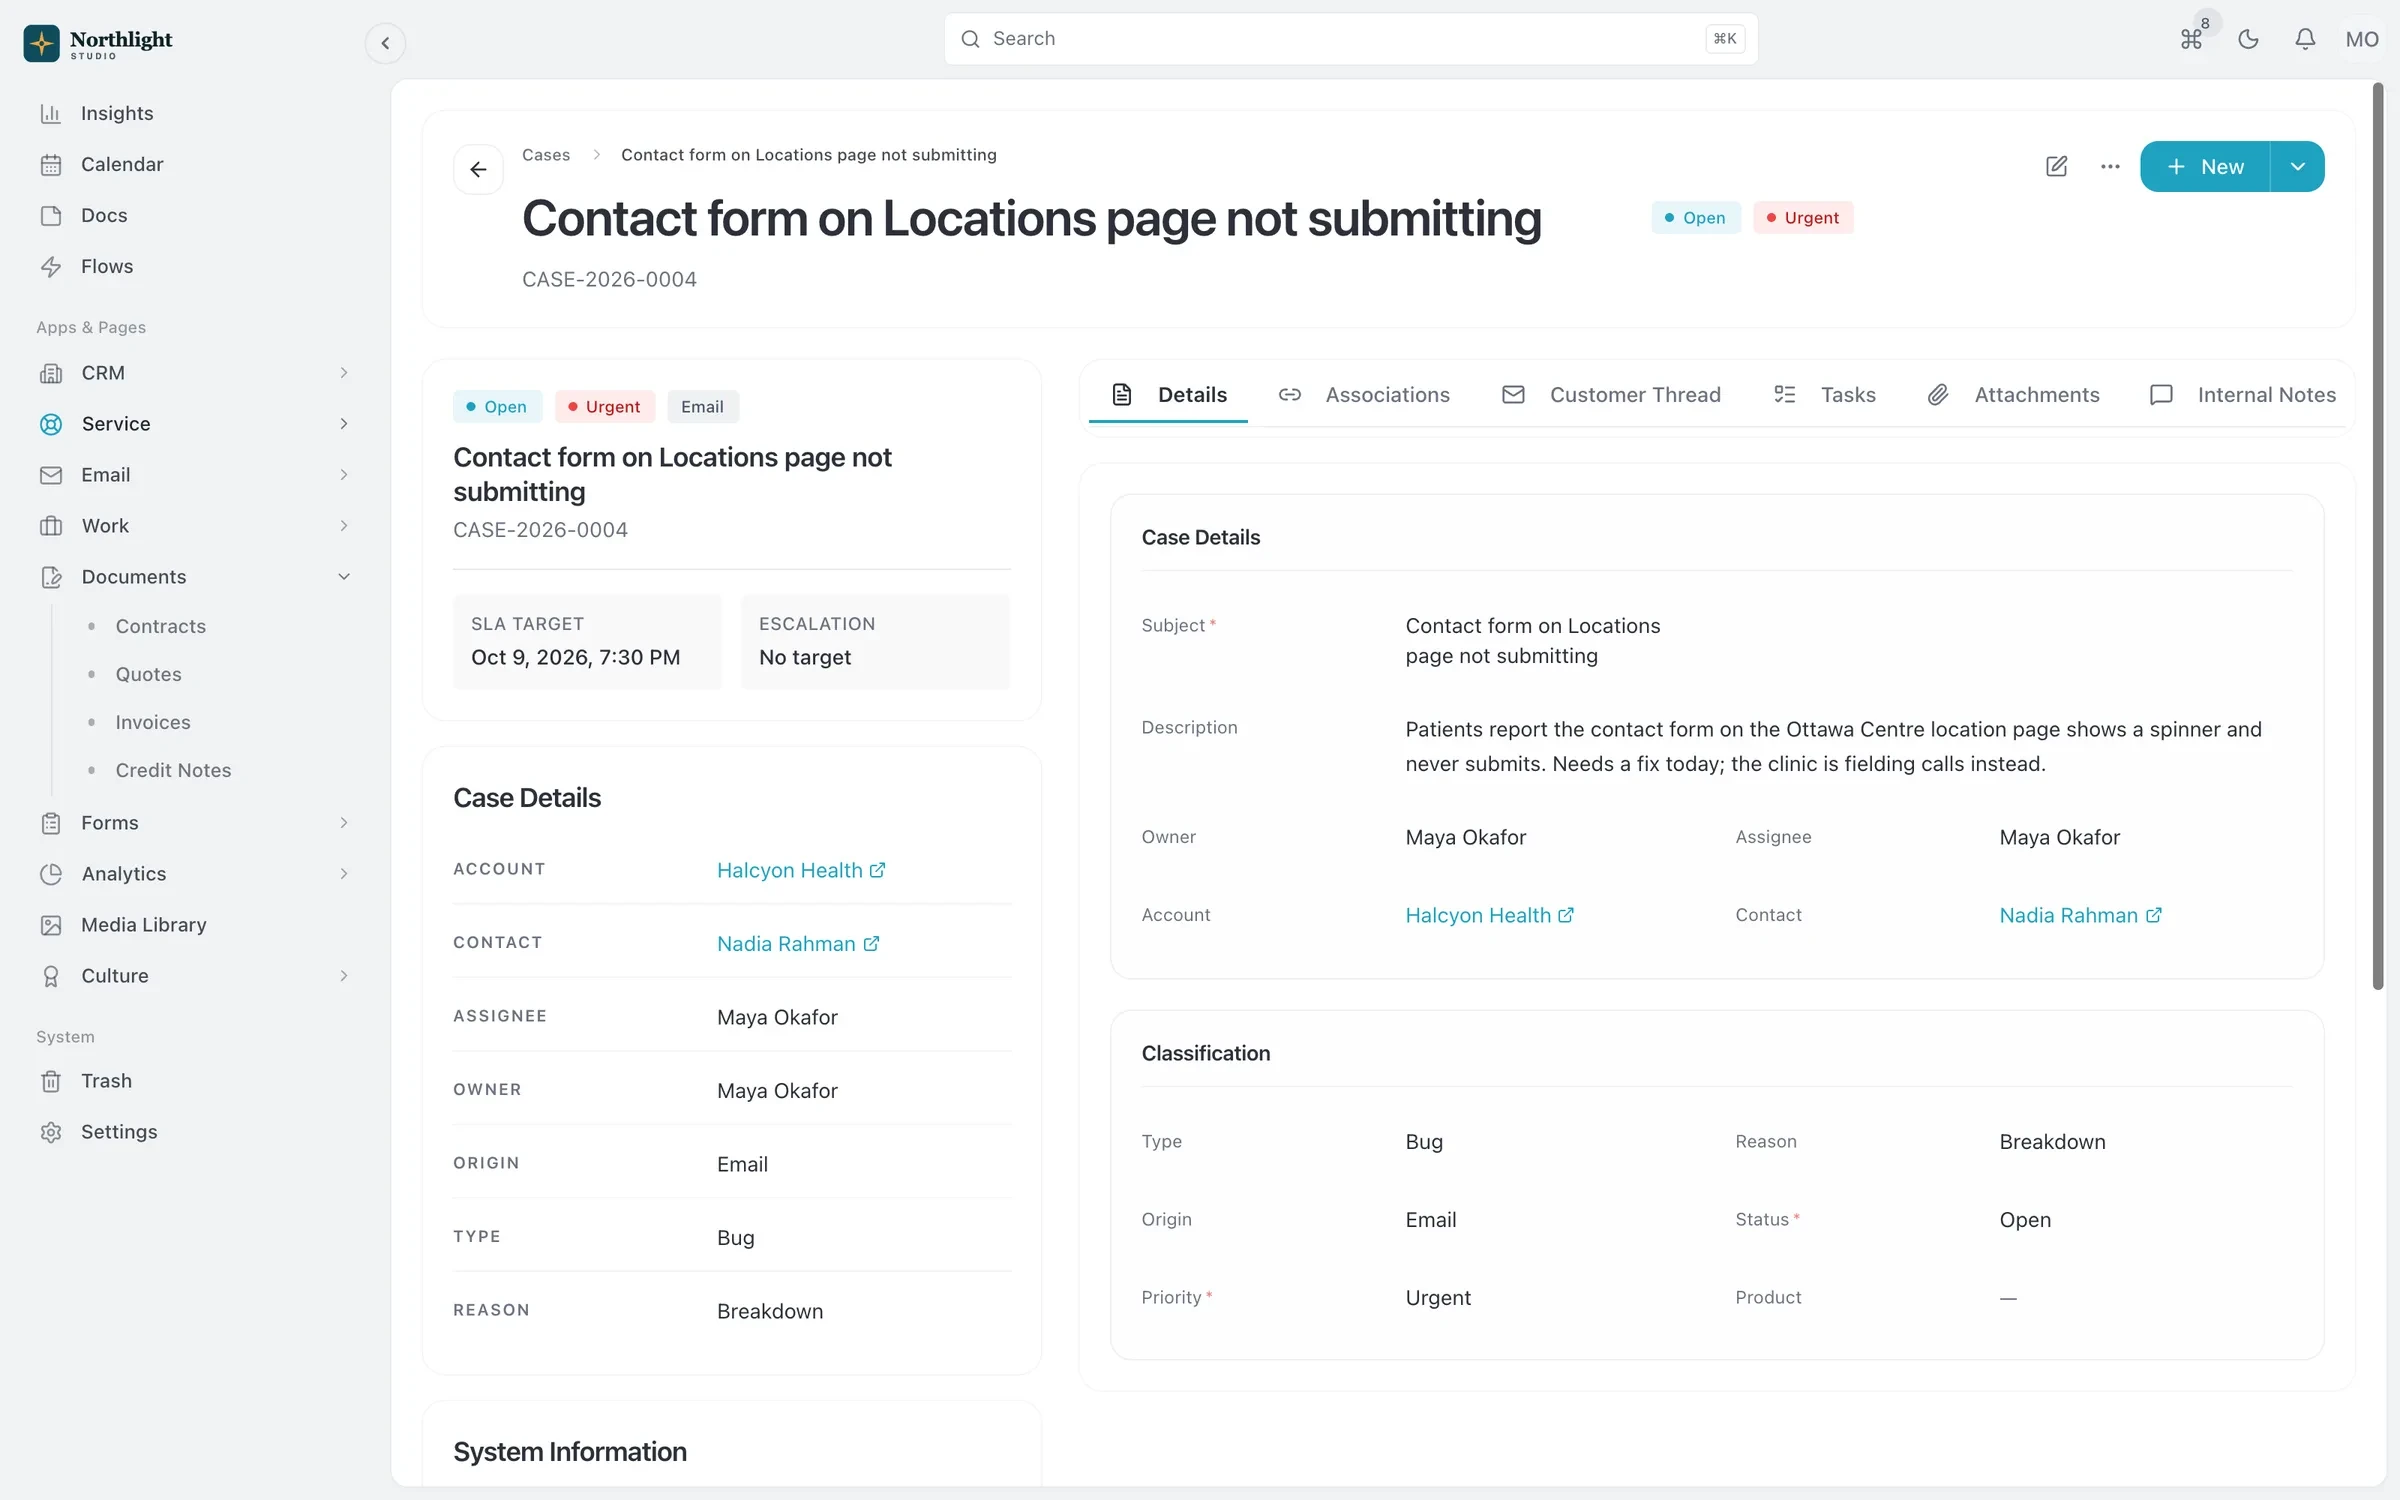This screenshot has height=1500, width=2400.
Task: Switch to the Internal Notes tab
Action: click(2243, 395)
